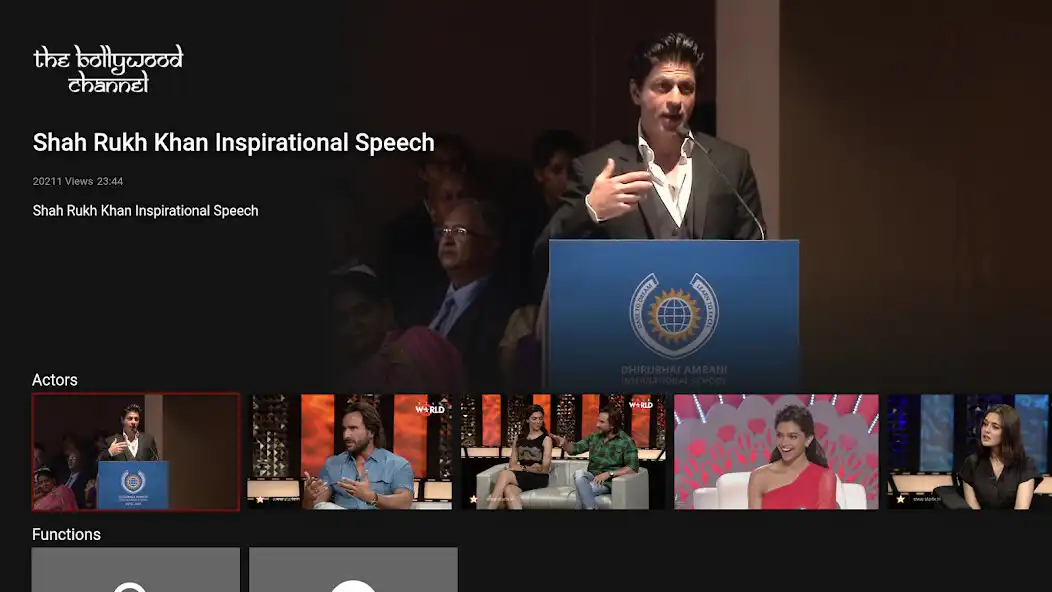Click the video description text
Image resolution: width=1052 pixels, height=592 pixels.
pyautogui.click(x=145, y=210)
